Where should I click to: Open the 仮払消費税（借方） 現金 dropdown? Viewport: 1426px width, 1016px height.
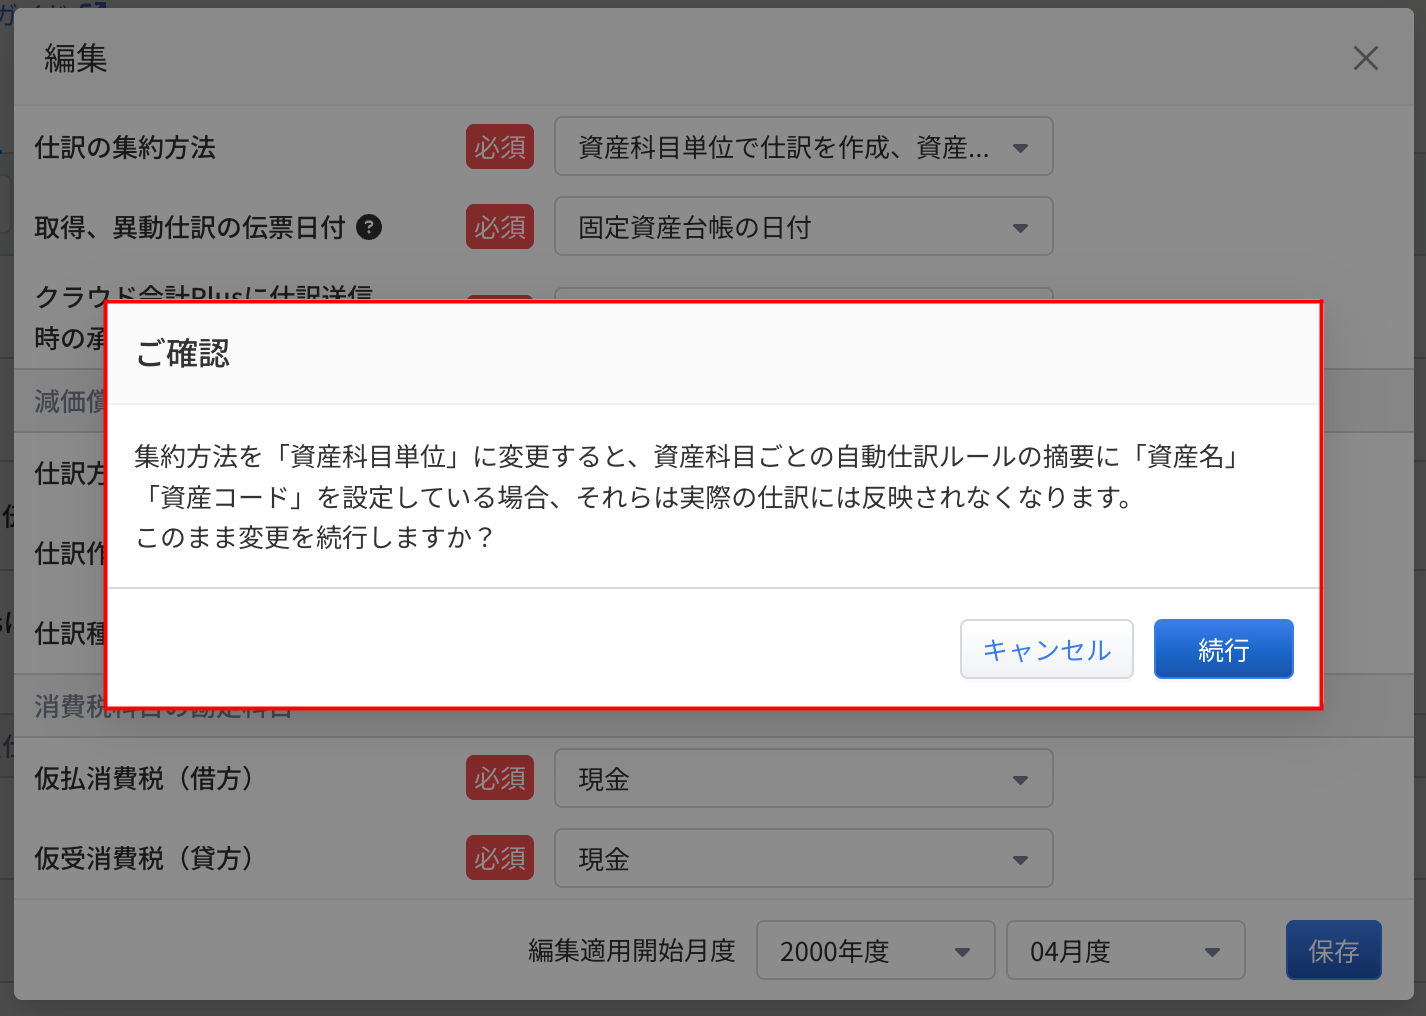click(x=803, y=778)
